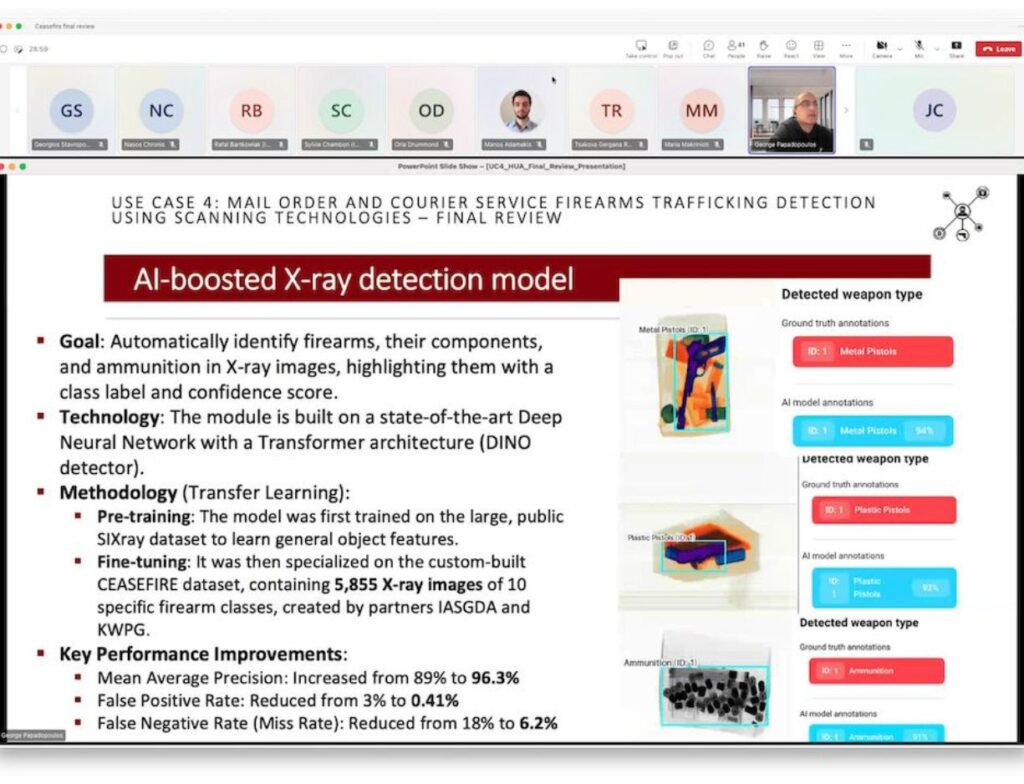Click the red Leave button
This screenshot has height=784, width=1024.
coord(998,48)
